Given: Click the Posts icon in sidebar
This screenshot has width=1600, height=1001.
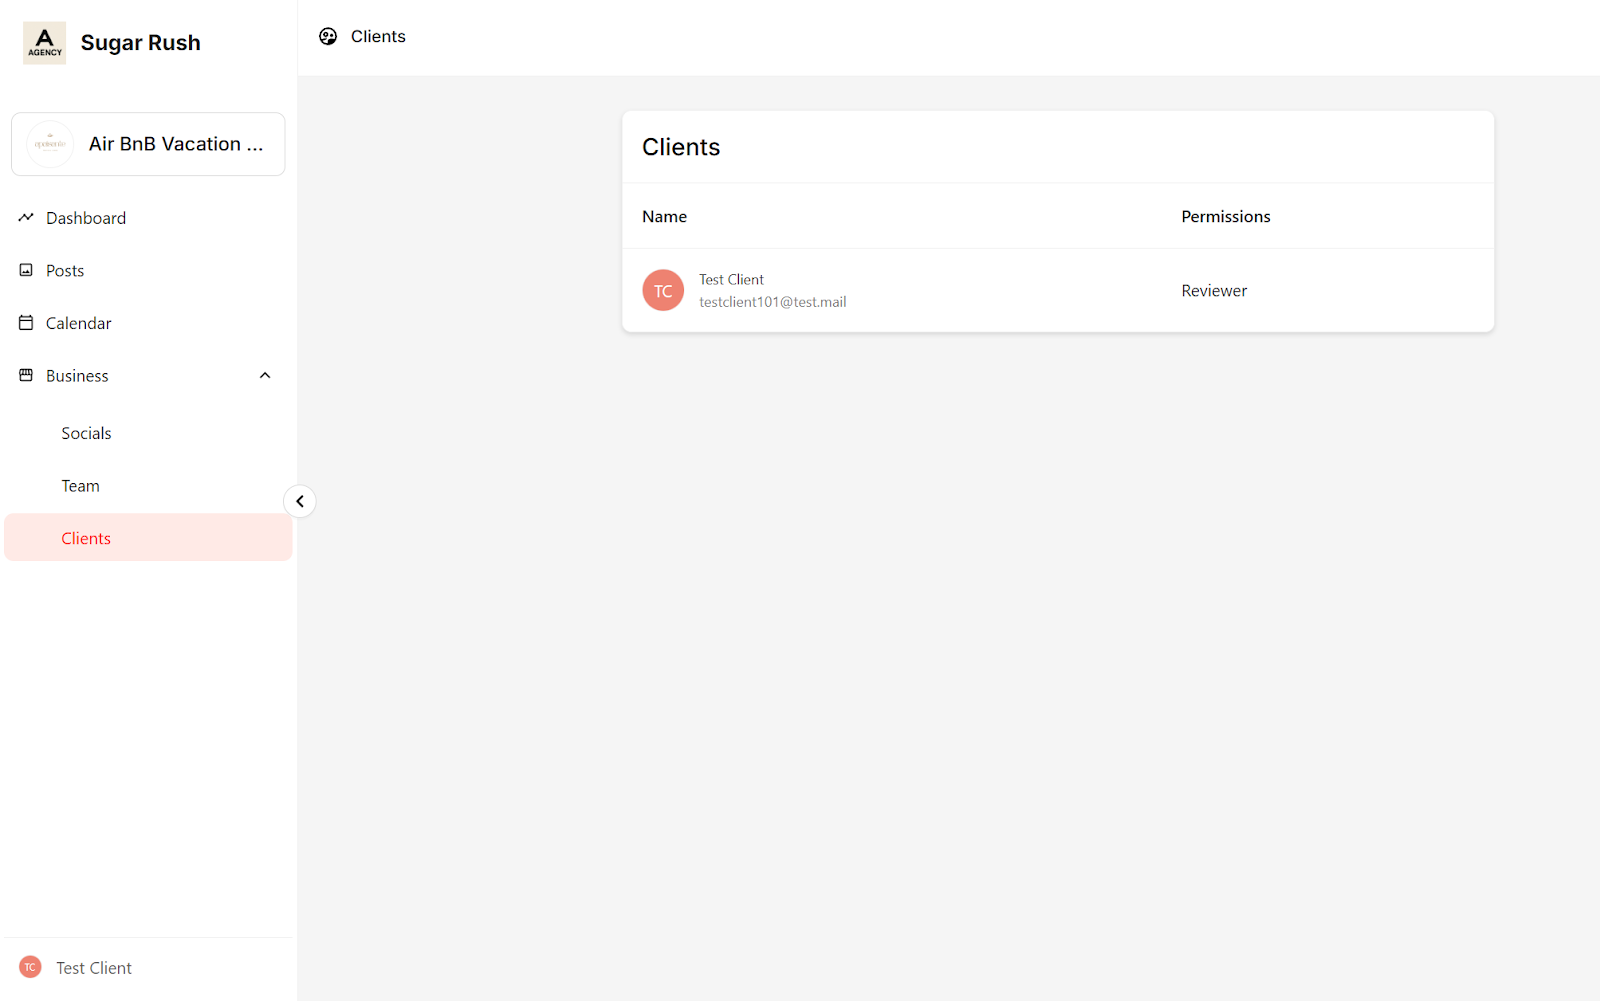Looking at the screenshot, I should (26, 271).
